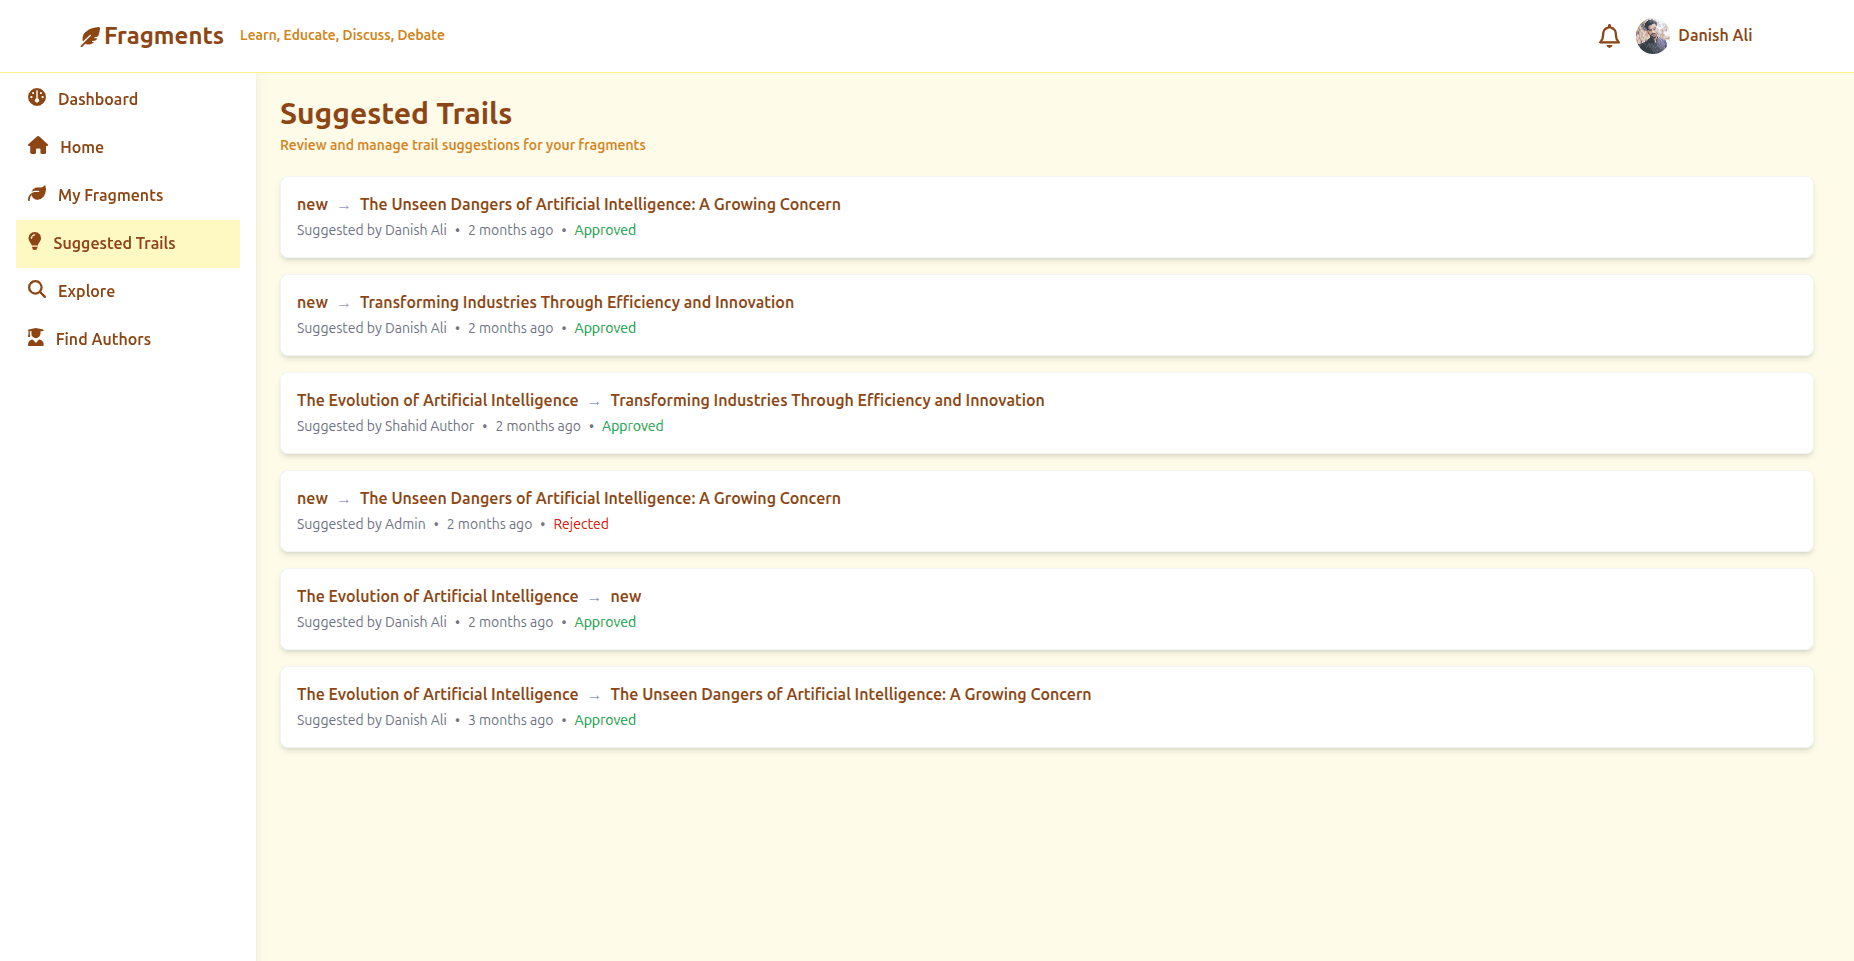
Task: Click the Fragments feather logo
Action: point(91,35)
